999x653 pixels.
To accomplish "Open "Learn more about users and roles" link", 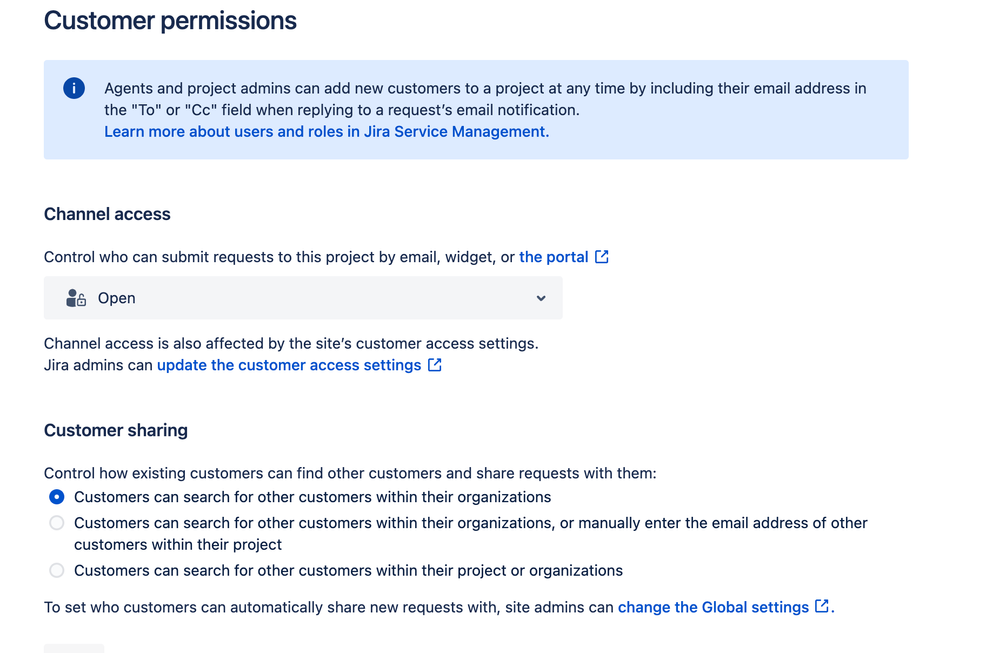I will pyautogui.click(x=325, y=131).
